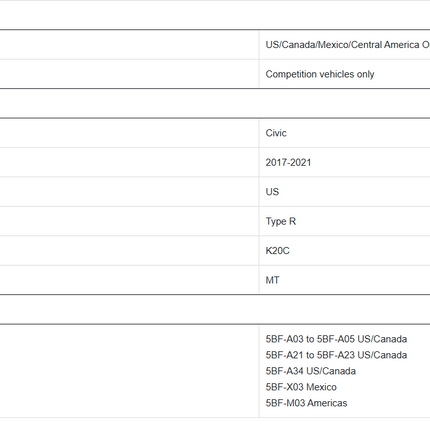
Task: Click the '5BF-X03 Mexico' entry
Action: pyautogui.click(x=301, y=387)
